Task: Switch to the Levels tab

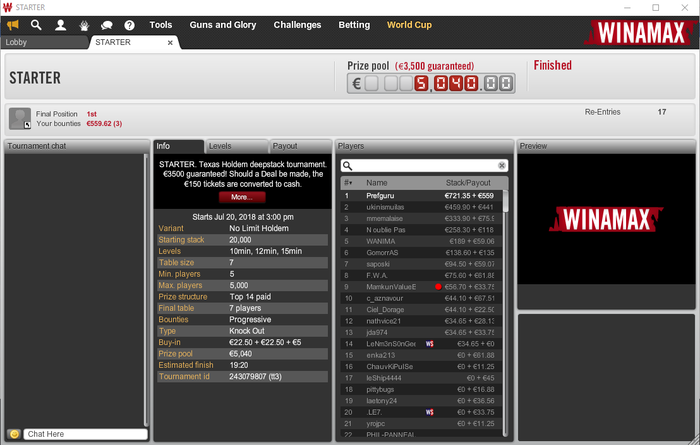Action: [237, 146]
